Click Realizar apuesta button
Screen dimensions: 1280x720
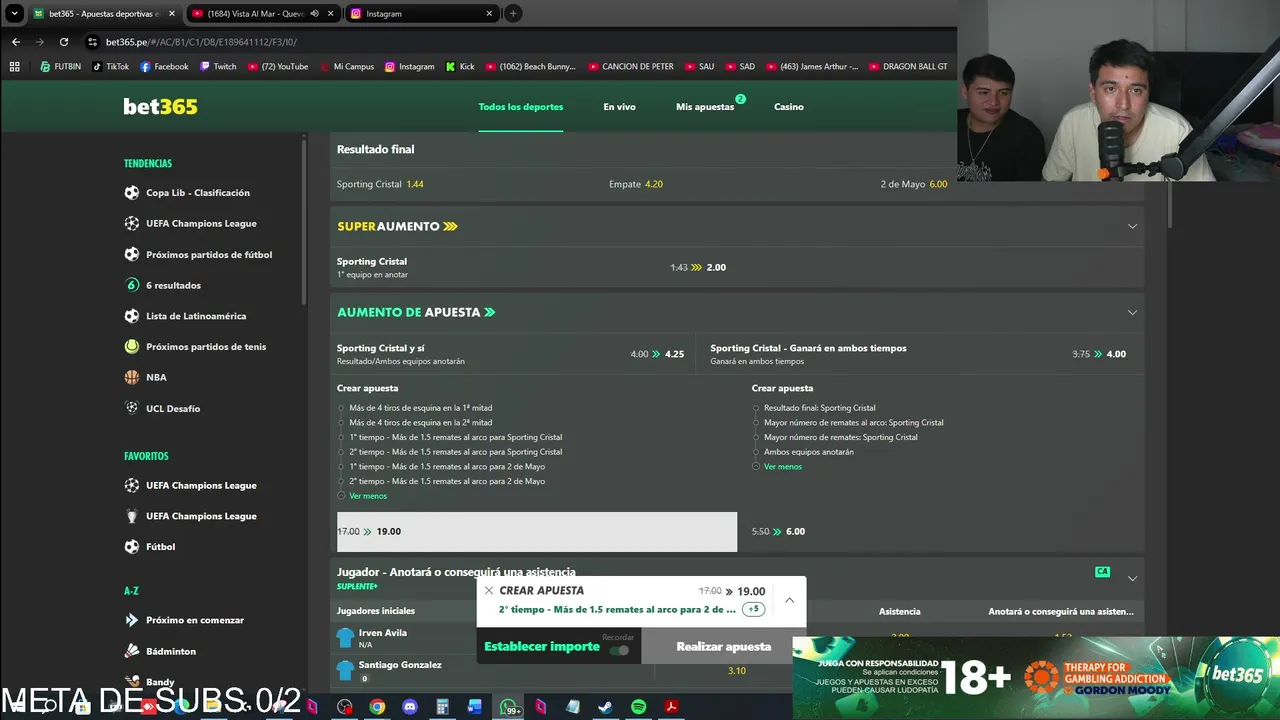tap(723, 647)
